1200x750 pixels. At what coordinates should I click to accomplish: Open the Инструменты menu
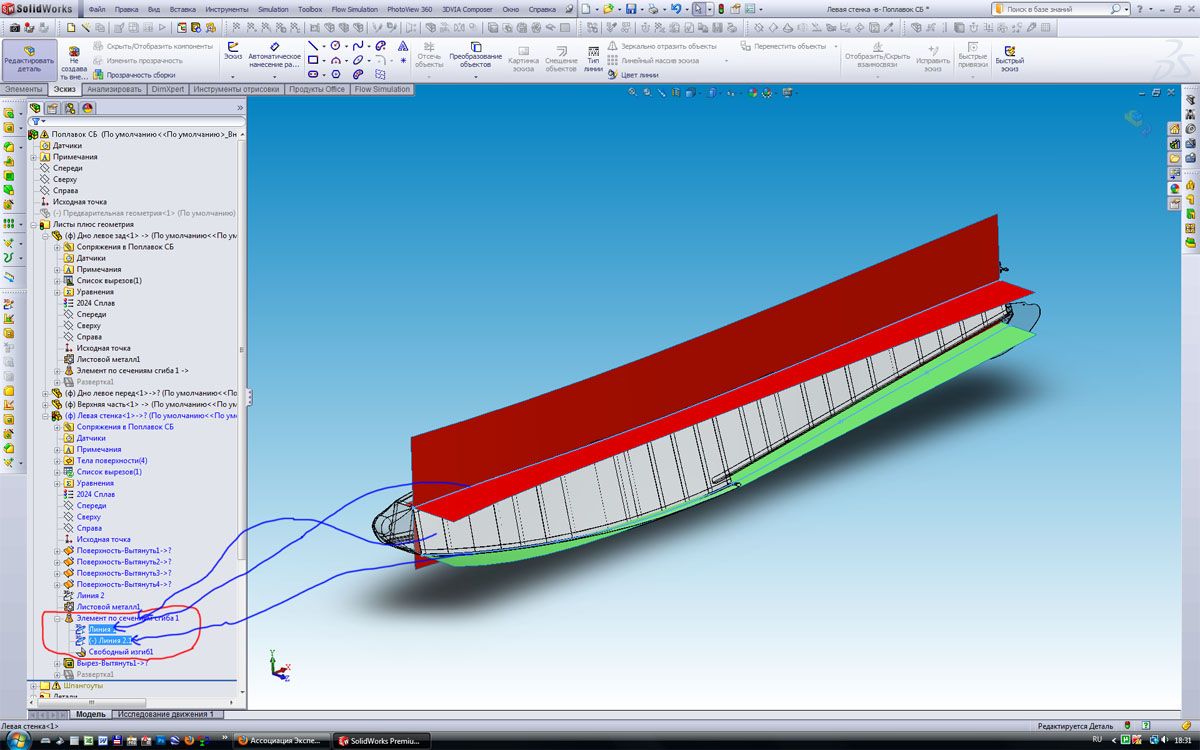coord(226,9)
